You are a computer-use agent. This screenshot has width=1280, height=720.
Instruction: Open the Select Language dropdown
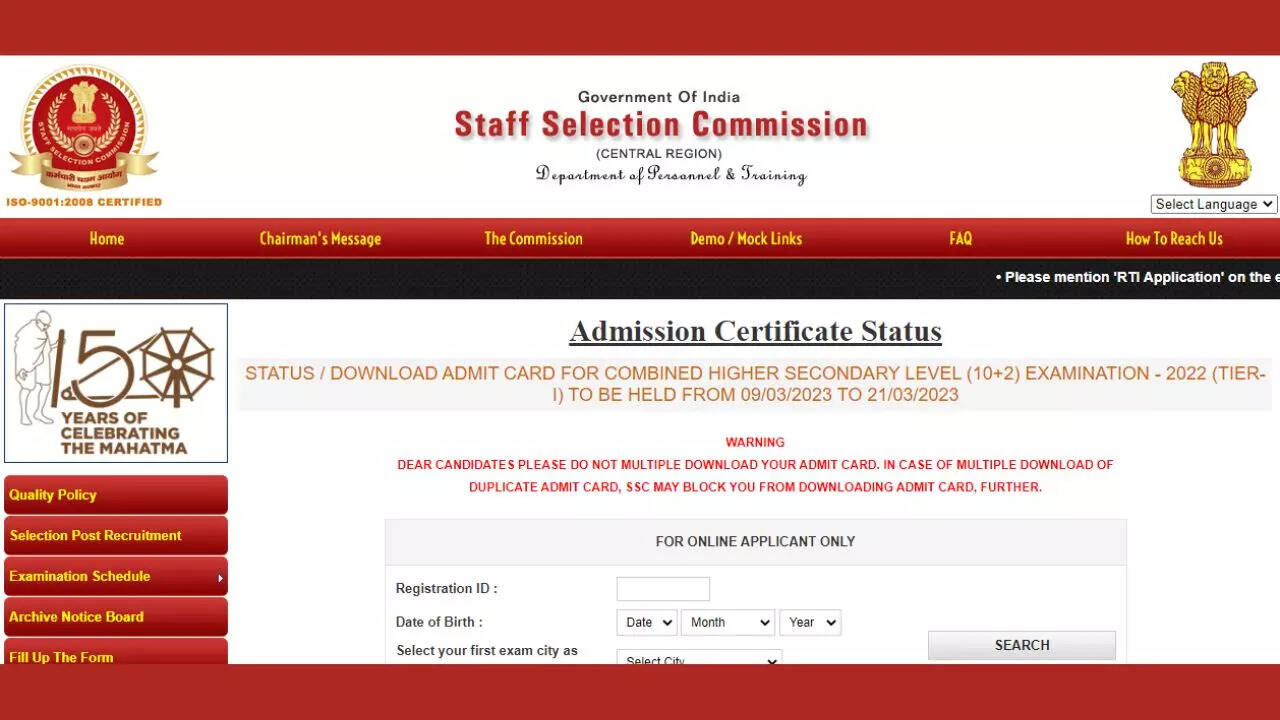(1214, 204)
